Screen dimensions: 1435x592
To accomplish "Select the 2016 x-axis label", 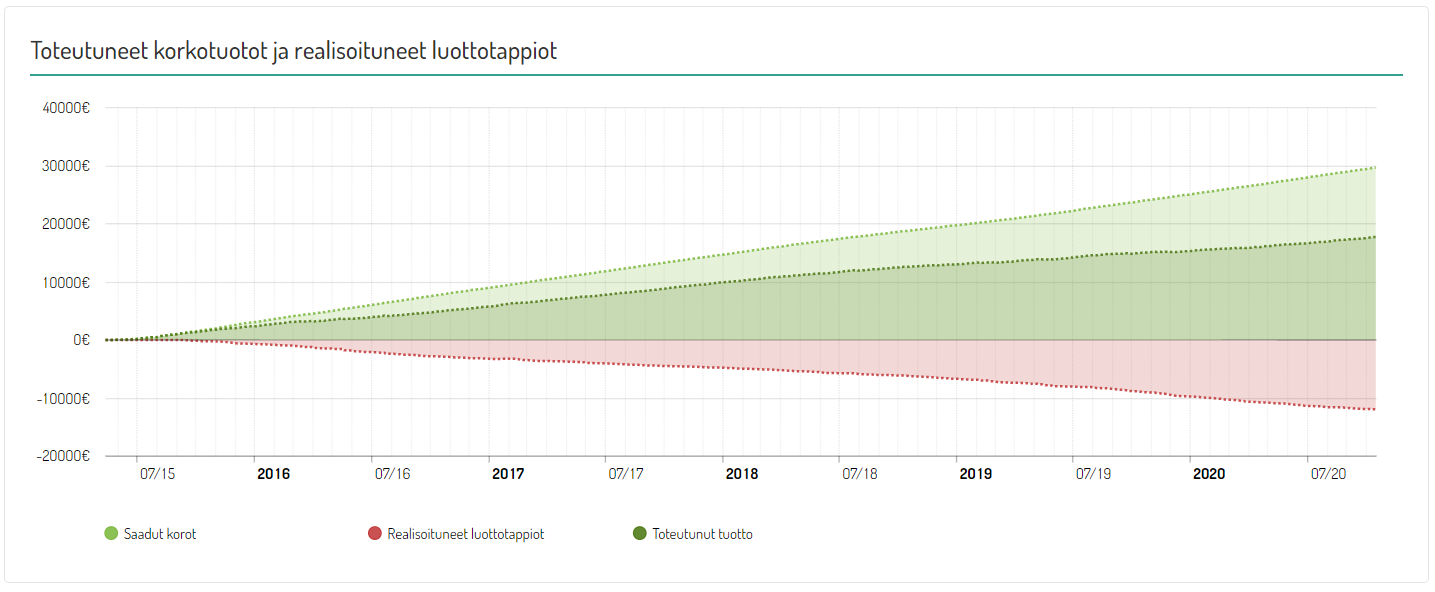I will coord(273,474).
